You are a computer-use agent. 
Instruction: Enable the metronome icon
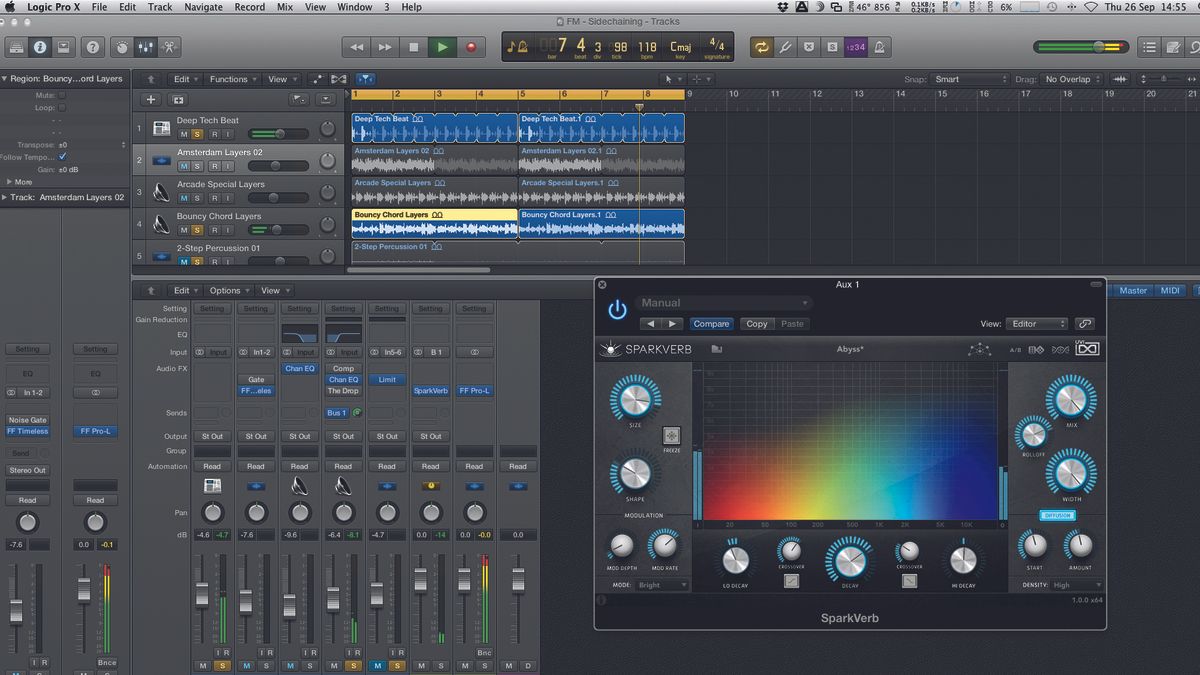[880, 46]
